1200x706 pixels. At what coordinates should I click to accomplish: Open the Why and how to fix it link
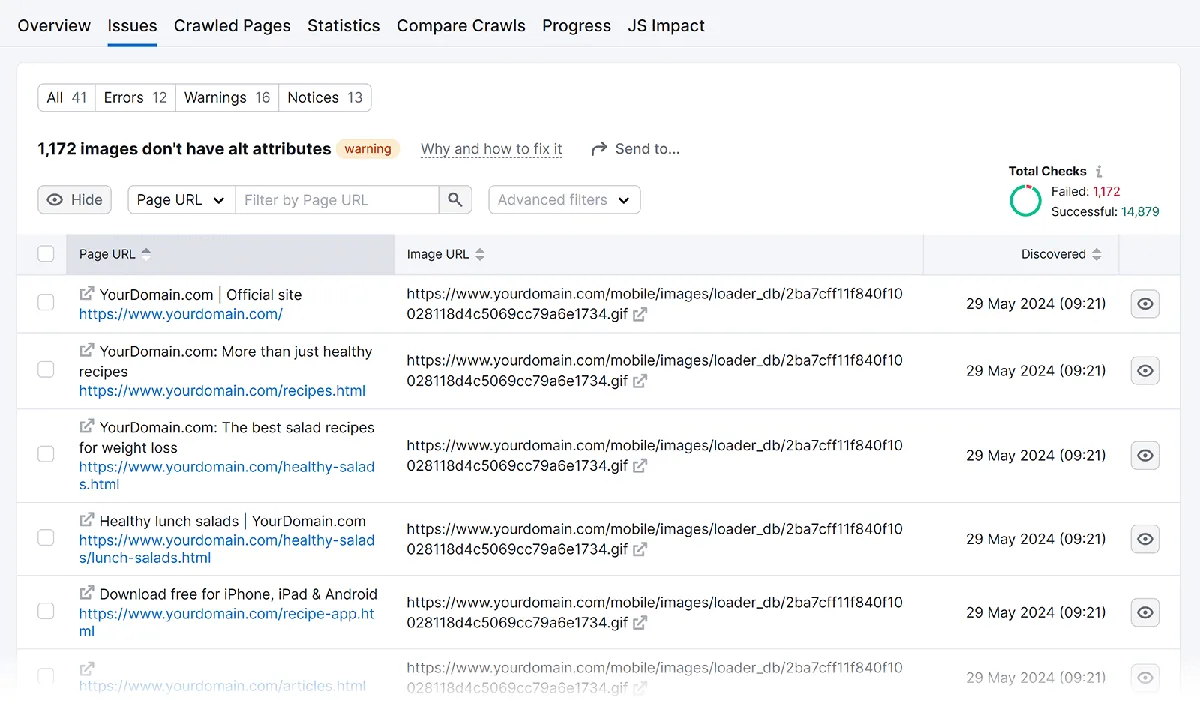pyautogui.click(x=492, y=149)
